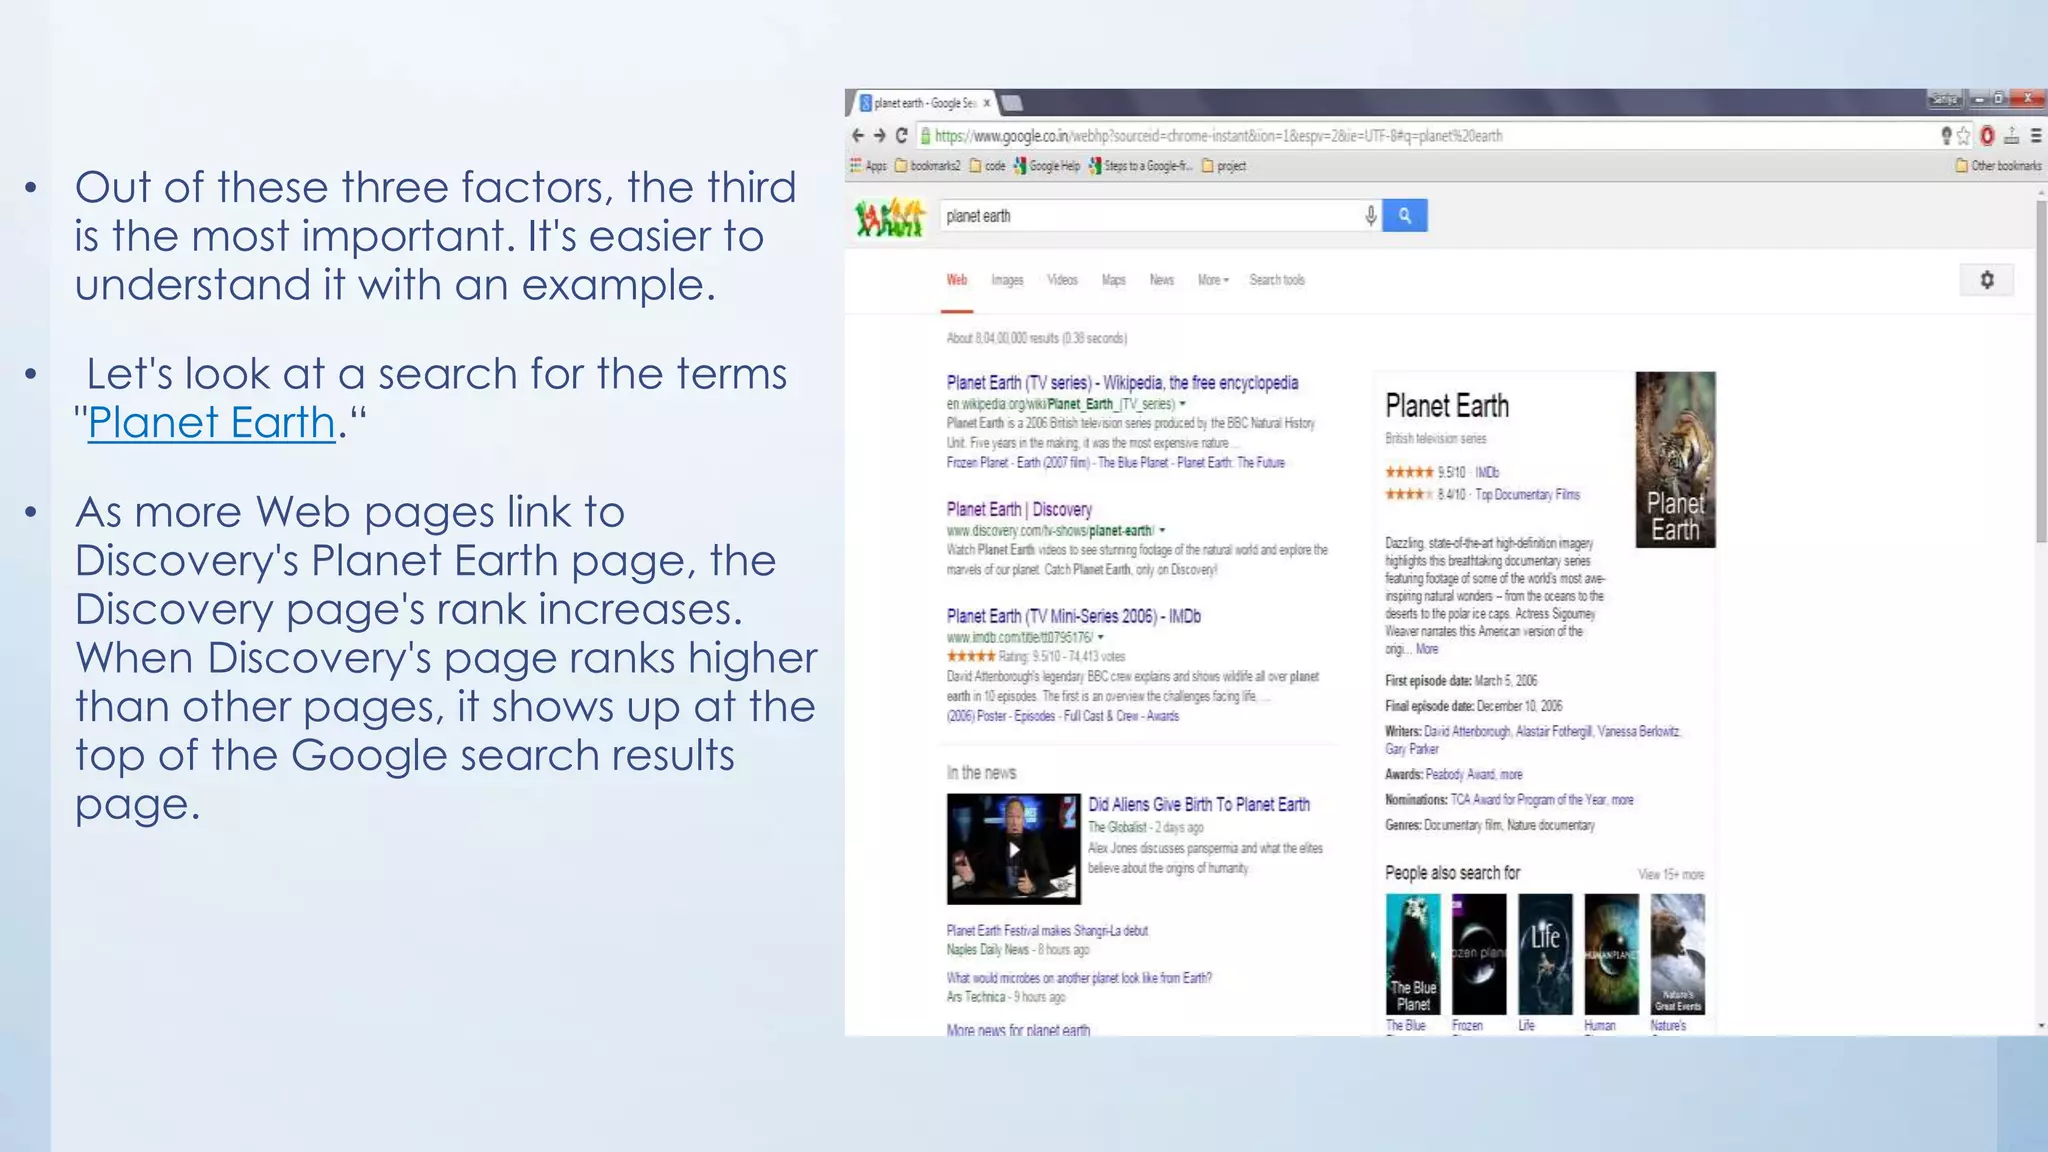
Task: Open the Planet Earth | Discovery result
Action: [1019, 509]
